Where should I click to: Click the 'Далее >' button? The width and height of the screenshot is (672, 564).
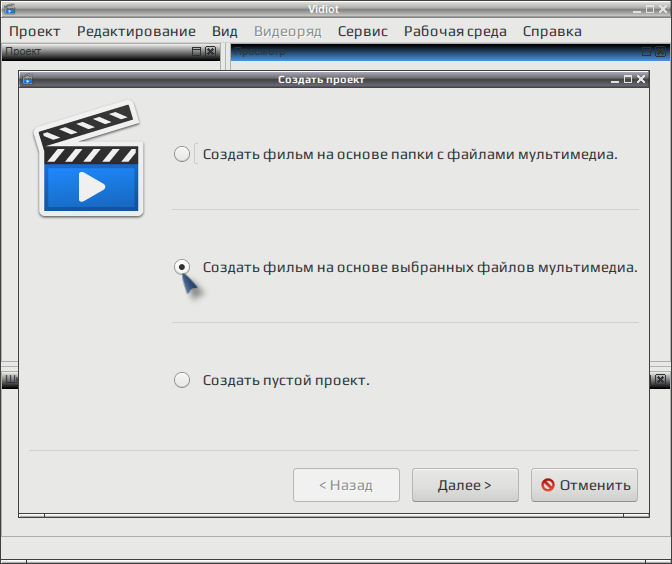tap(465, 485)
